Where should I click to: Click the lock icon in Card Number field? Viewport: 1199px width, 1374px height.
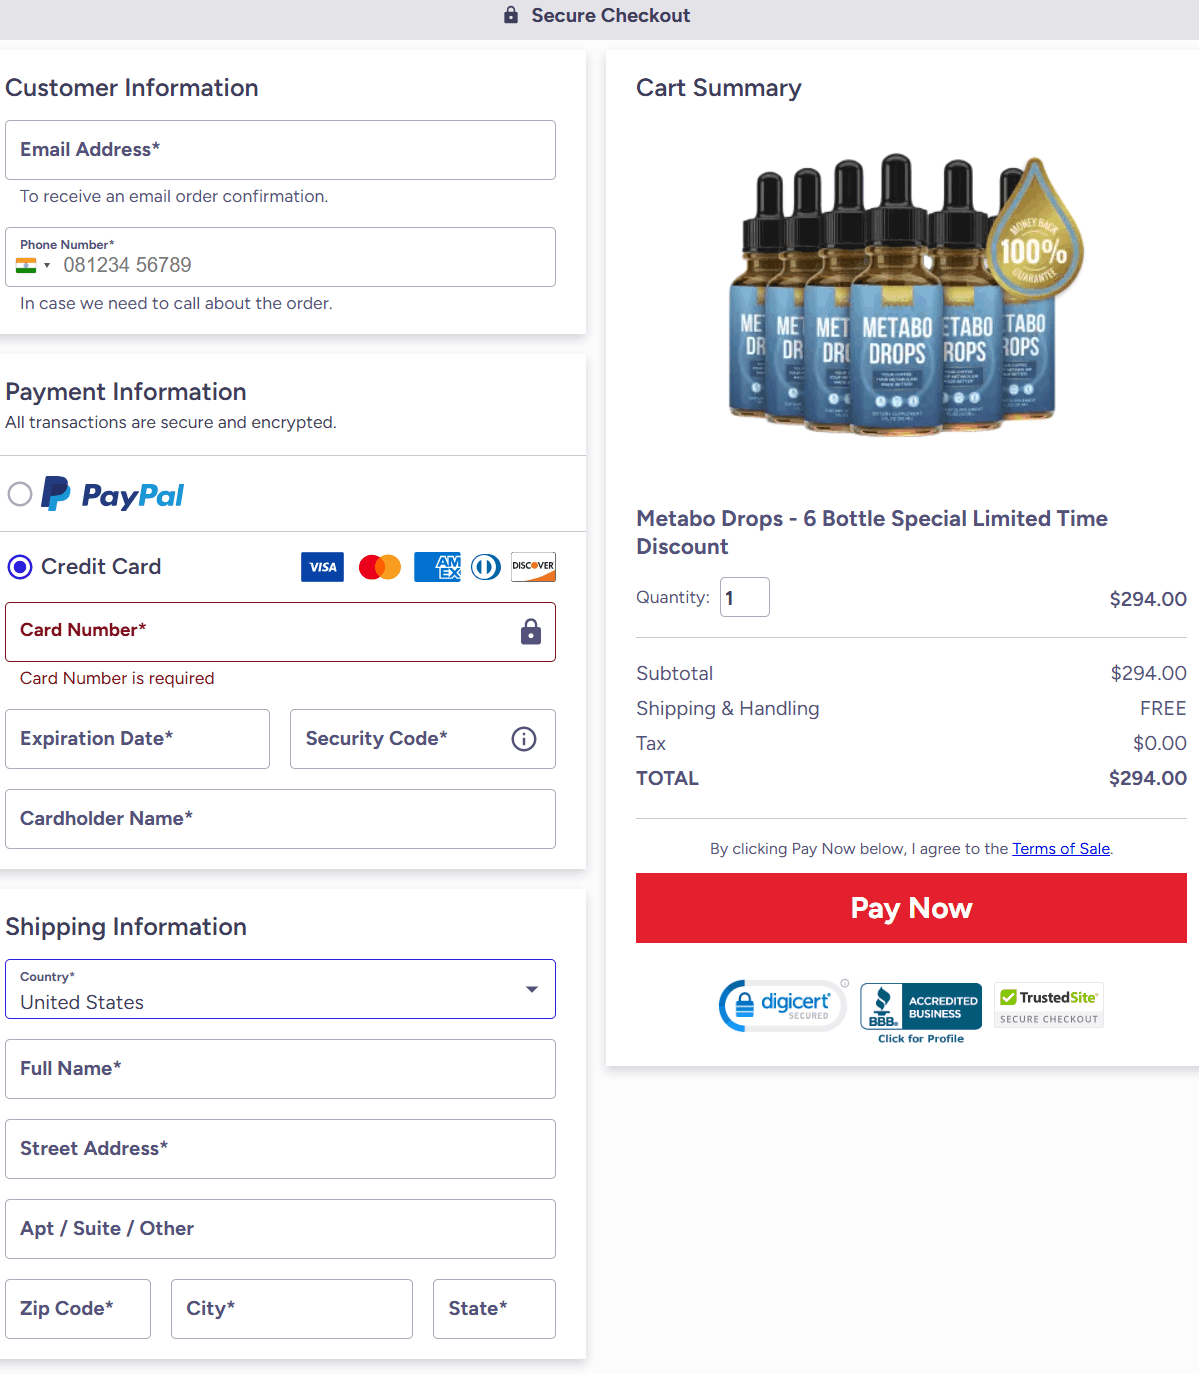pyautogui.click(x=531, y=632)
